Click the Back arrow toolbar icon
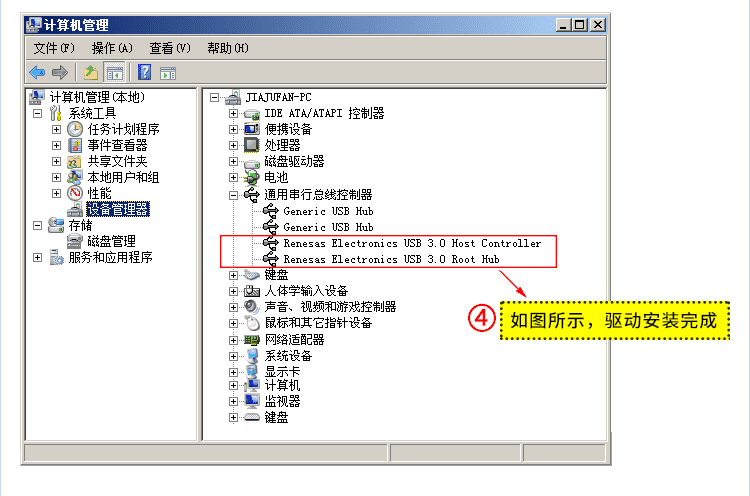 click(37, 73)
